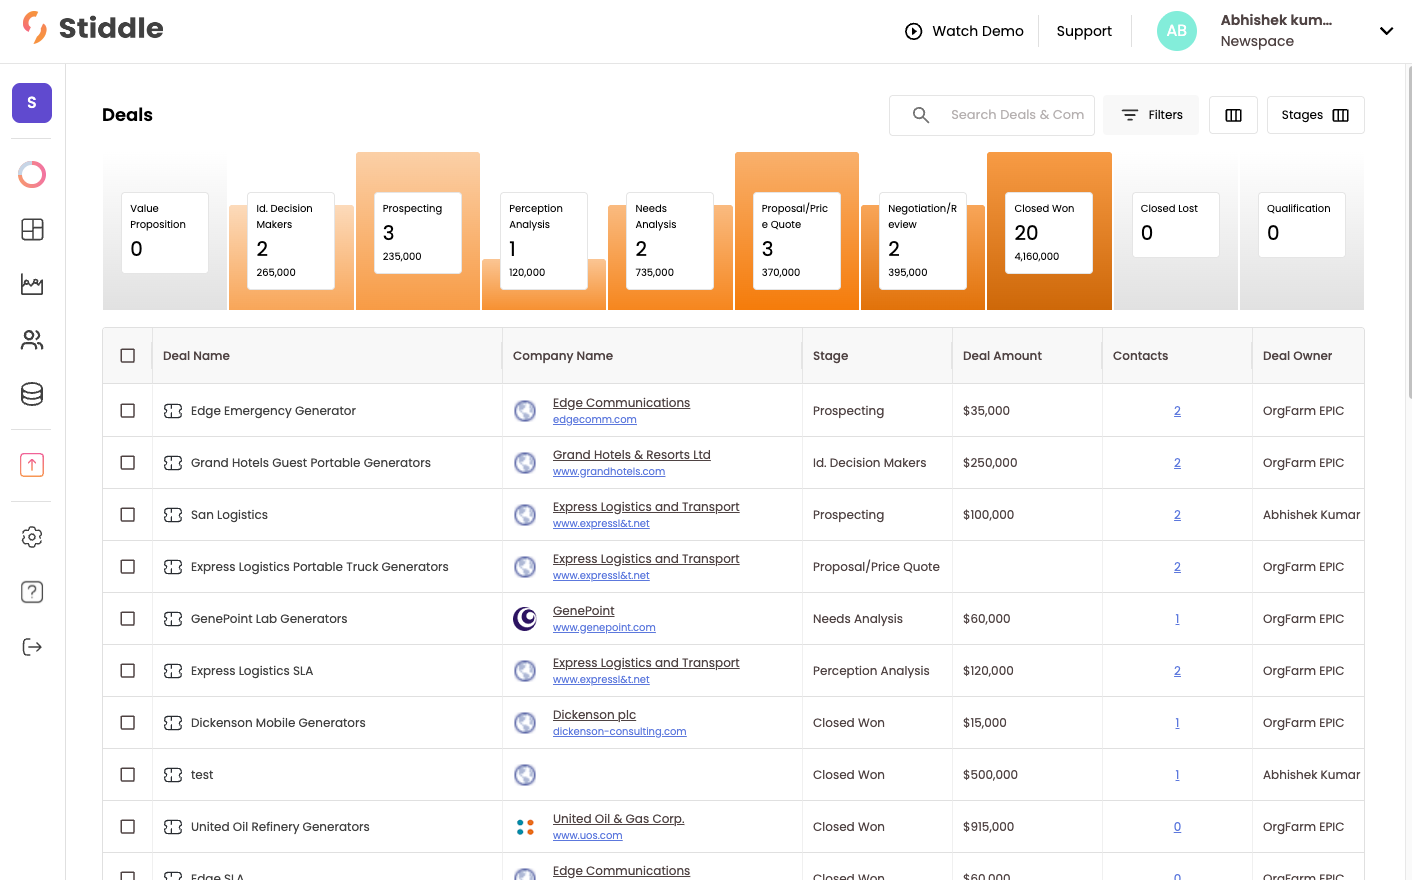Click the deal icon beside Express Logistics SLA
Viewport: 1412px width, 880px height.
(x=173, y=671)
